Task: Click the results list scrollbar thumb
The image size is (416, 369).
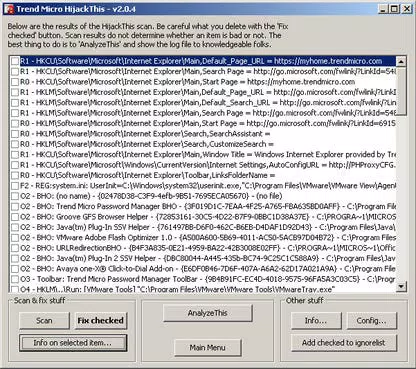Action: (401, 91)
